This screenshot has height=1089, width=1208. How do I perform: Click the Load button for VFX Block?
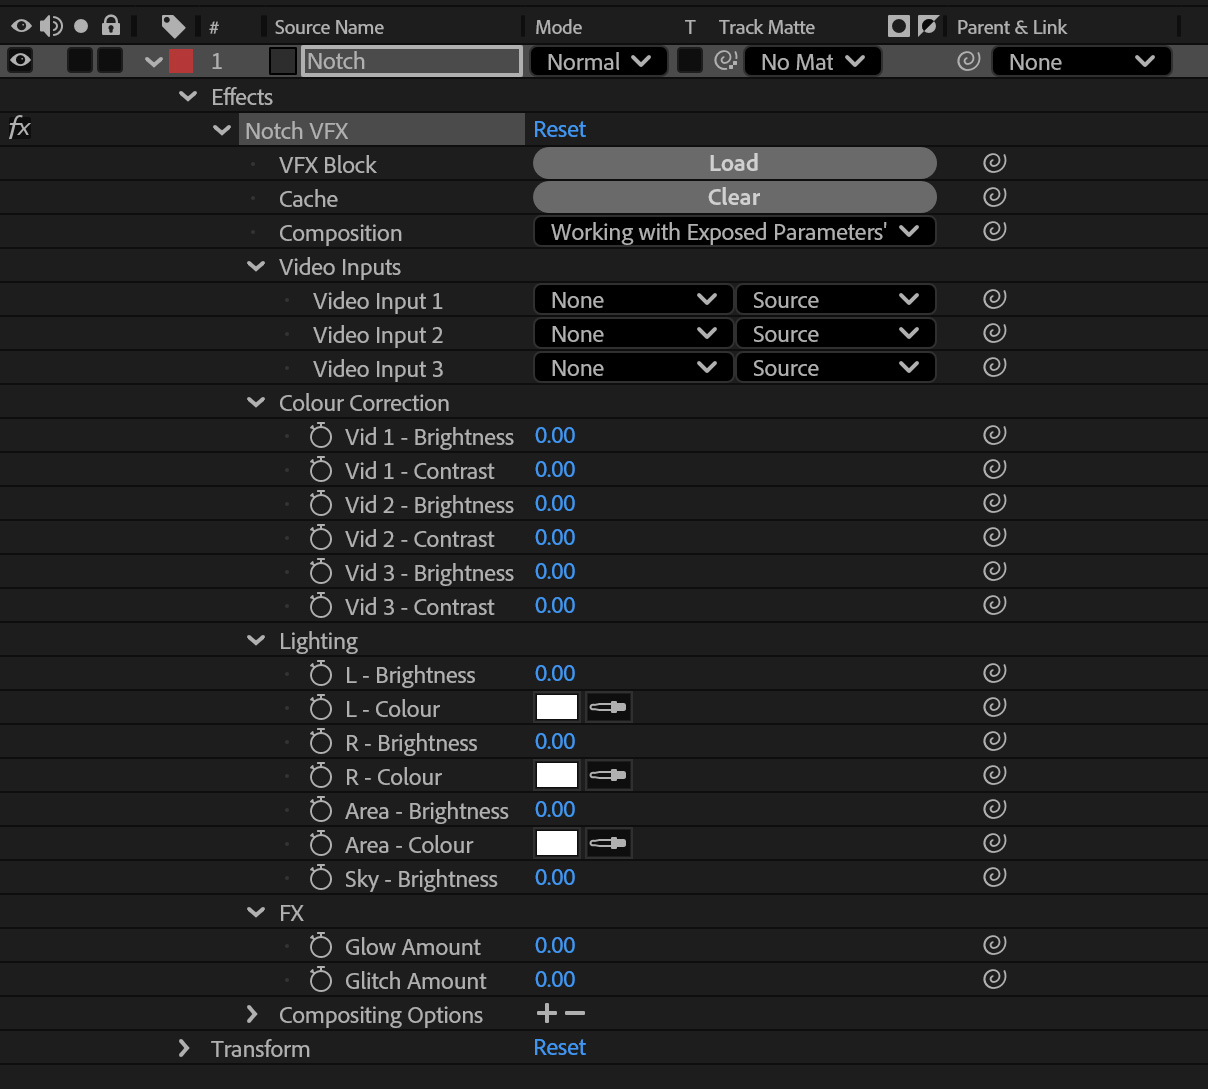tap(734, 163)
